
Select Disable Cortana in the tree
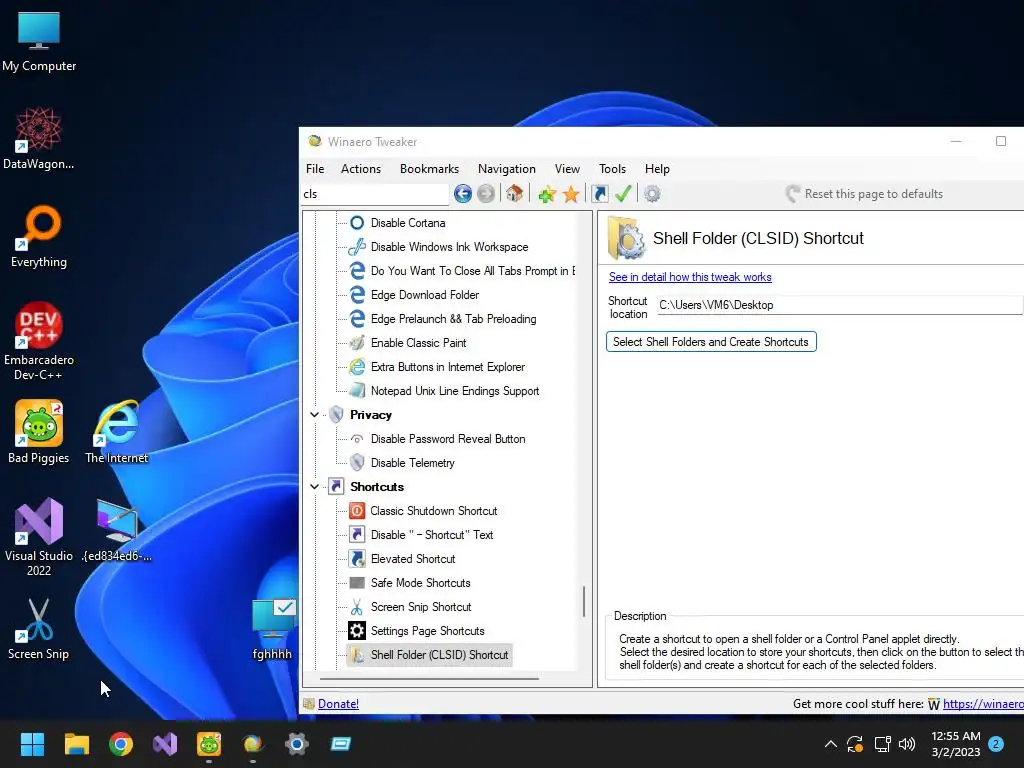tap(408, 223)
